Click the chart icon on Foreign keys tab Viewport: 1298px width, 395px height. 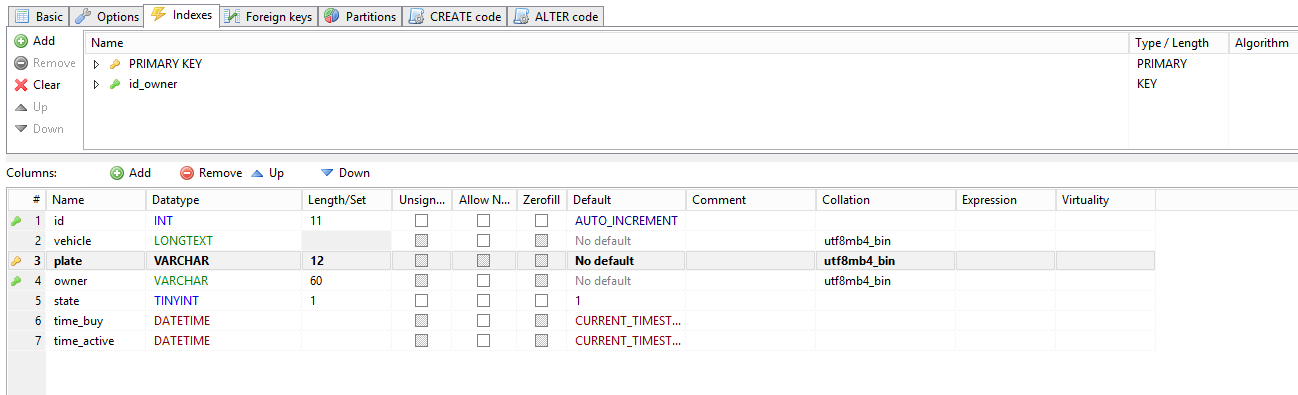point(232,17)
